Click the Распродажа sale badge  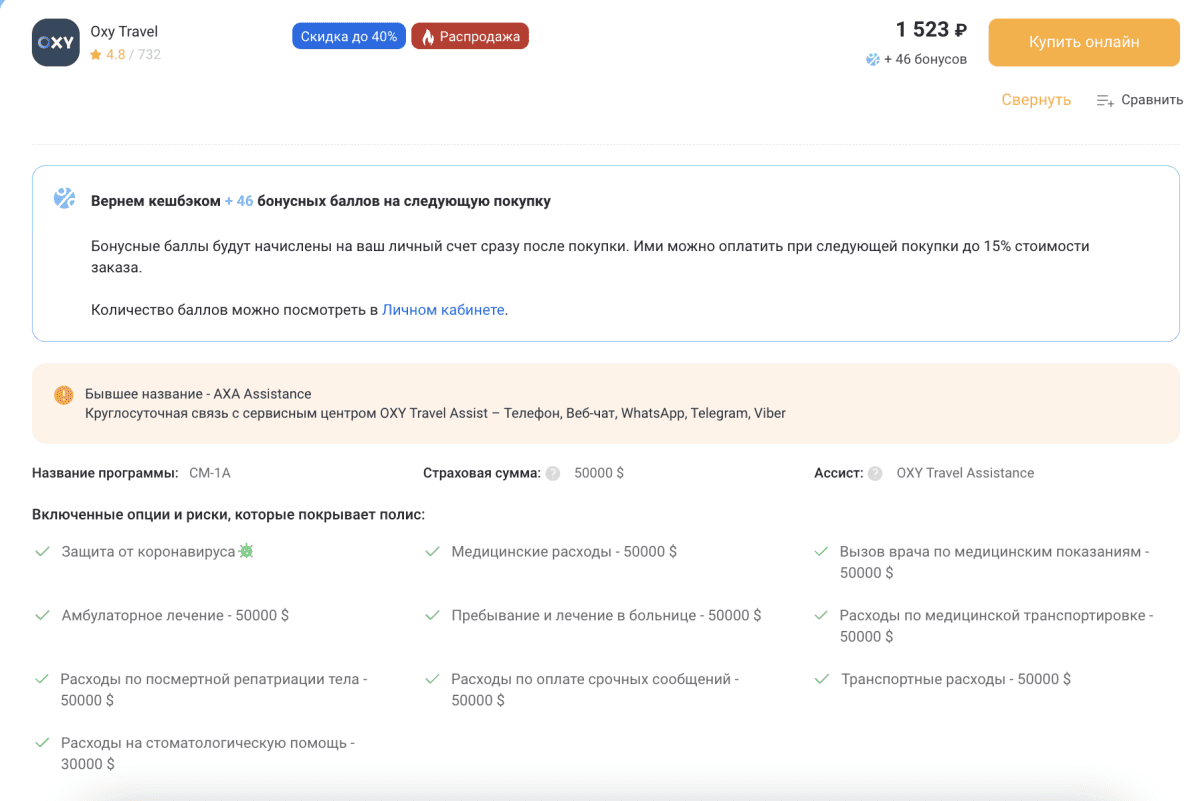(470, 37)
